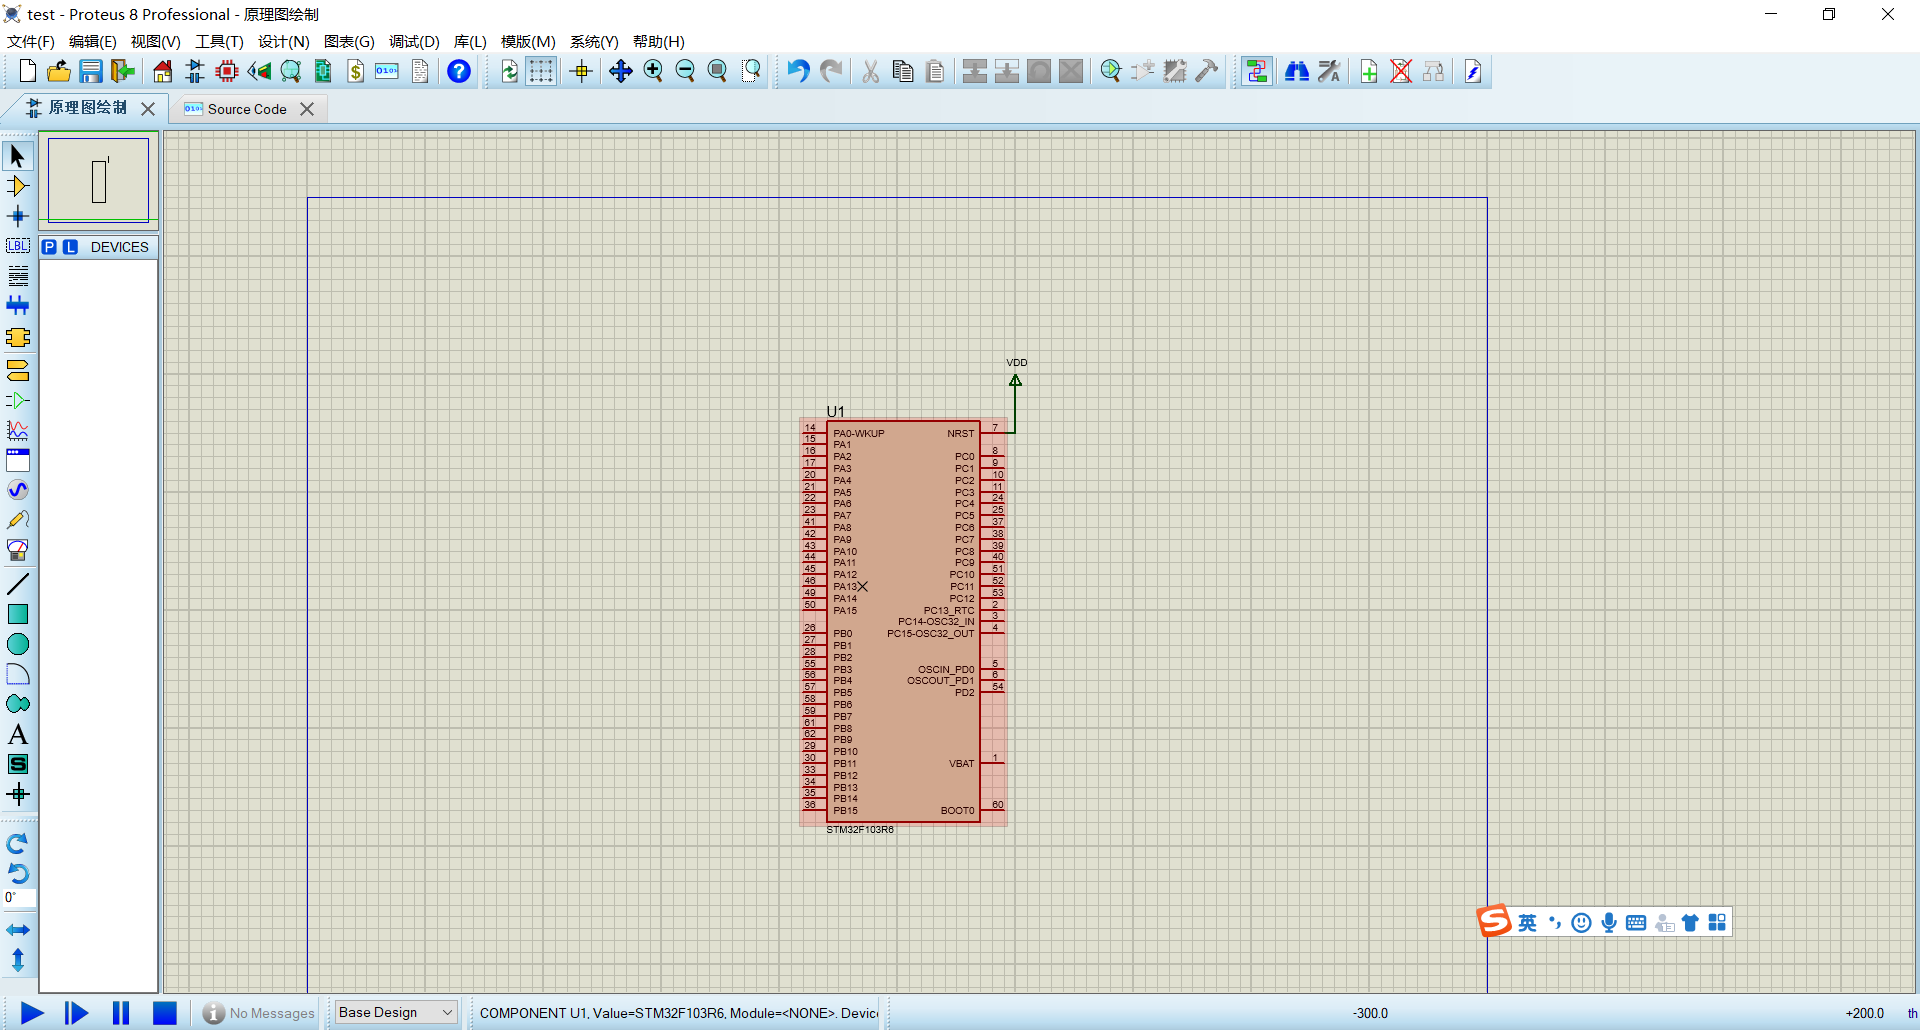This screenshot has width=1920, height=1030.
Task: Toggle the grid display icon
Action: [x=541, y=71]
